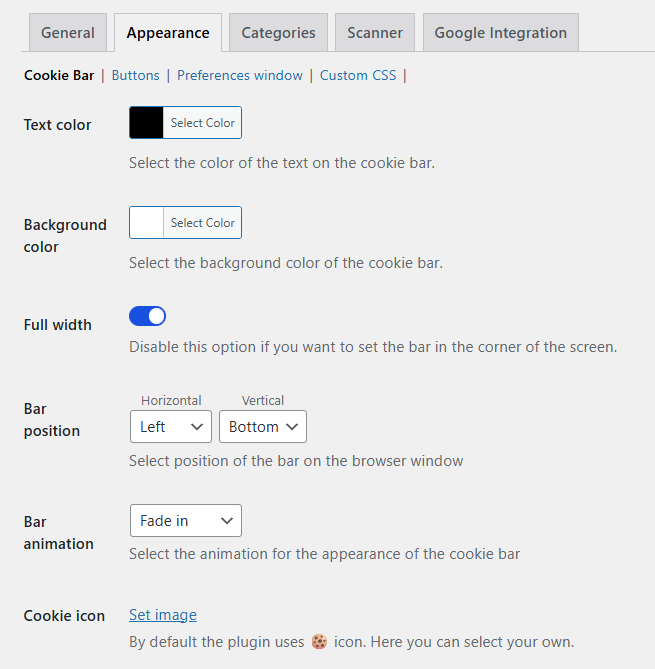Open the Scanner tab
Image resolution: width=655 pixels, height=669 pixels.
click(x=375, y=32)
